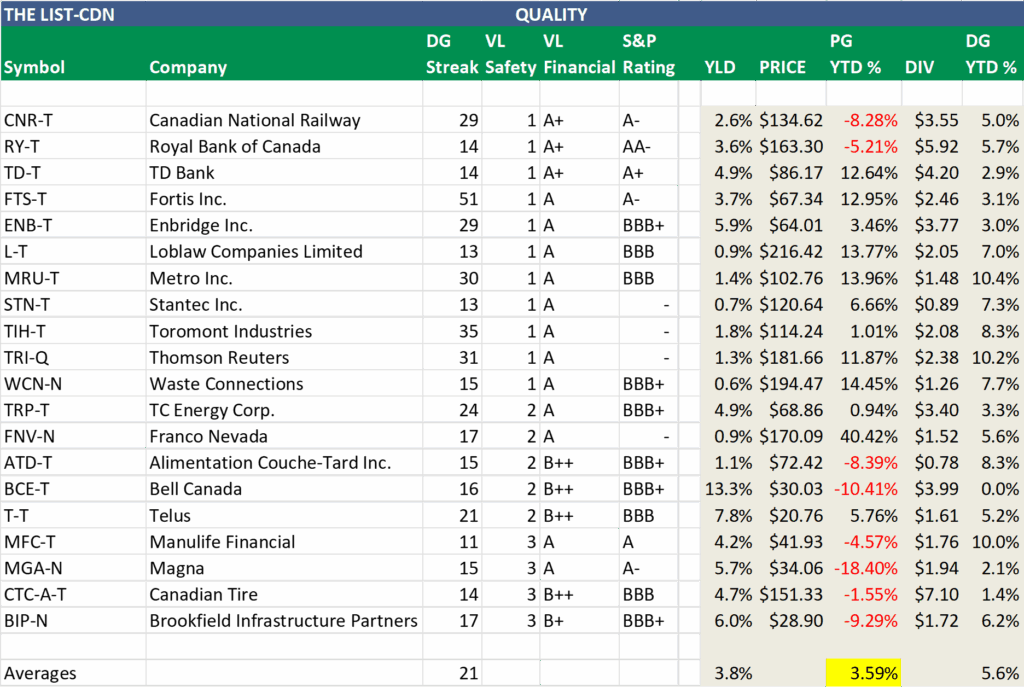1024x687 pixels.
Task: Select Franco Nevada PG YTD 40.42%
Action: pyautogui.click(x=863, y=436)
